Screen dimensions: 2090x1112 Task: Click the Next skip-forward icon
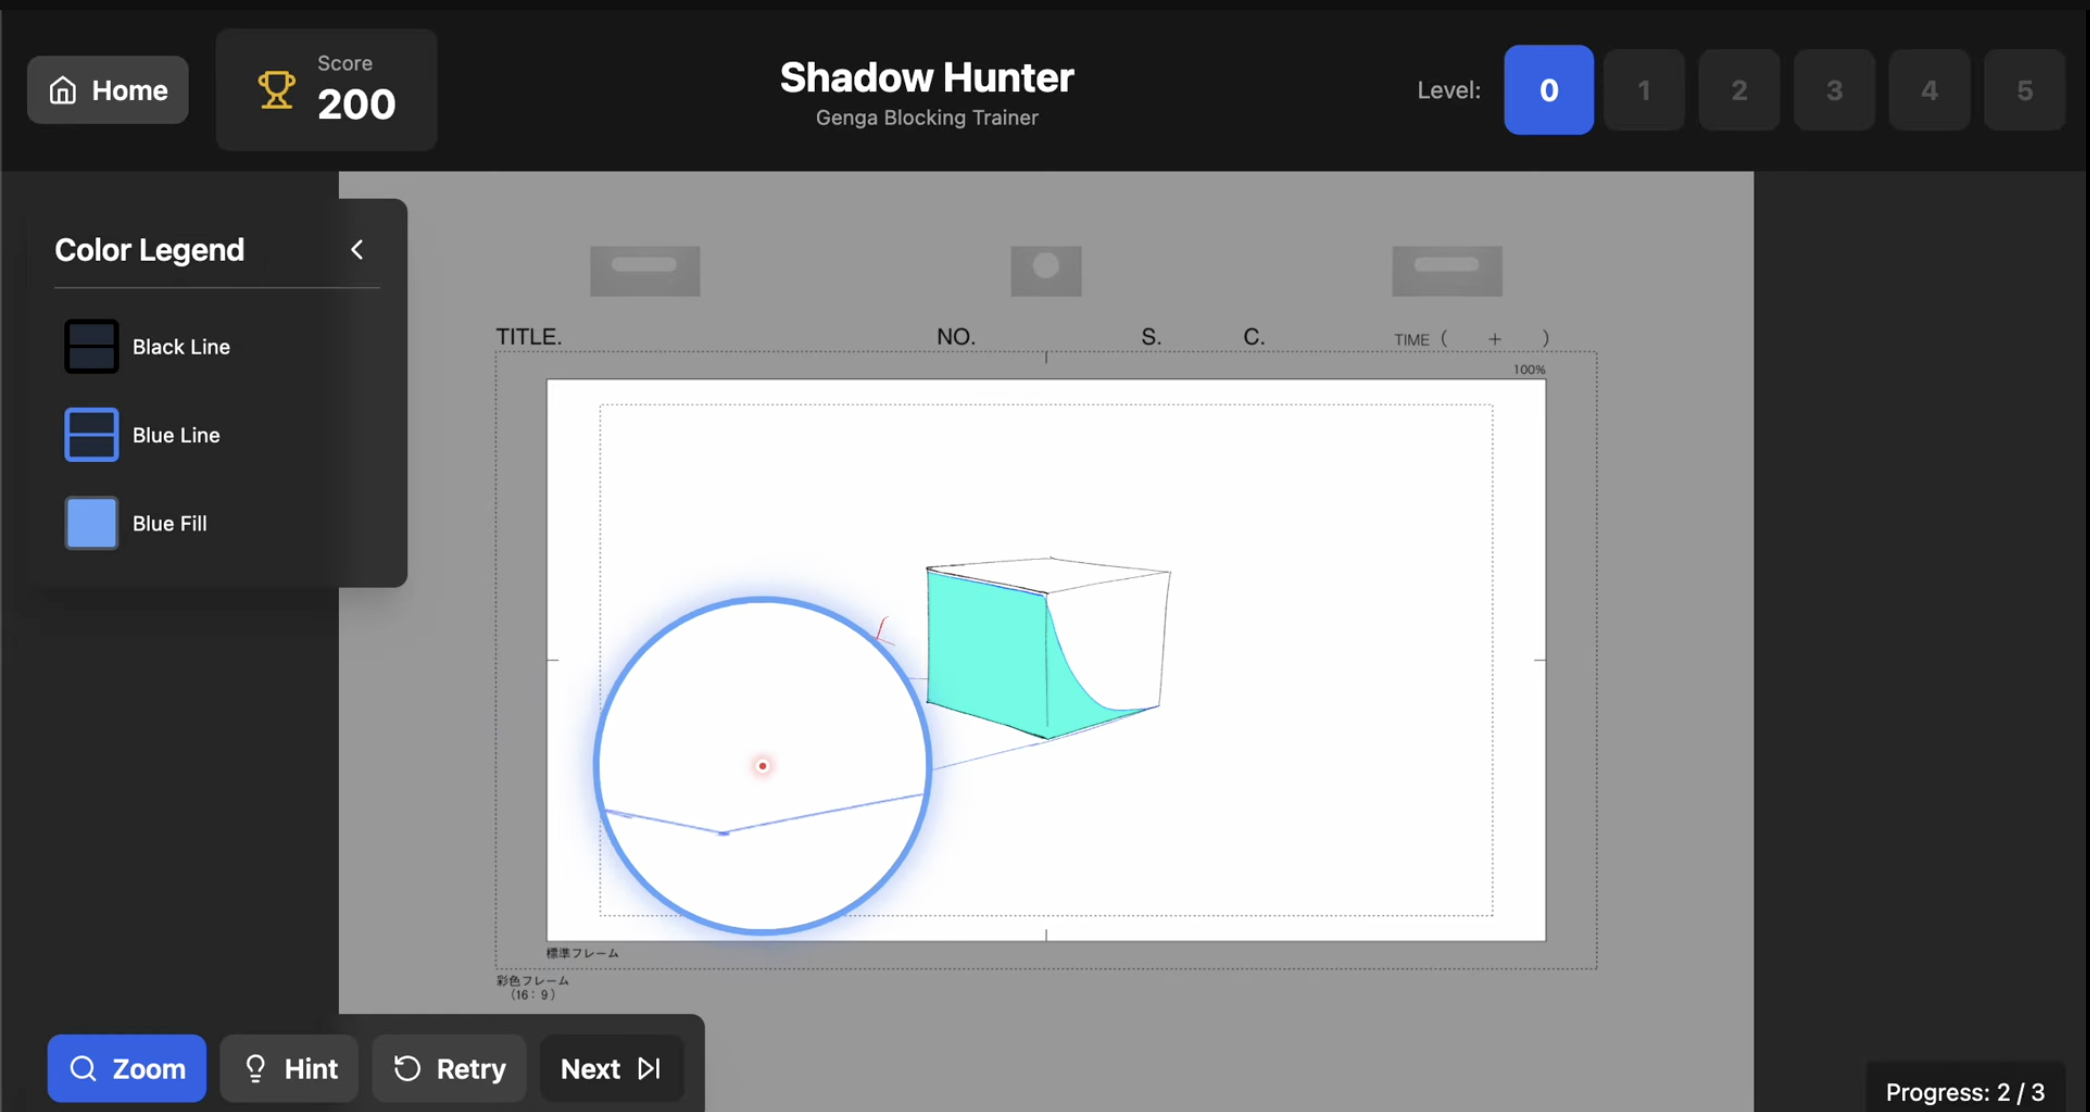point(649,1069)
